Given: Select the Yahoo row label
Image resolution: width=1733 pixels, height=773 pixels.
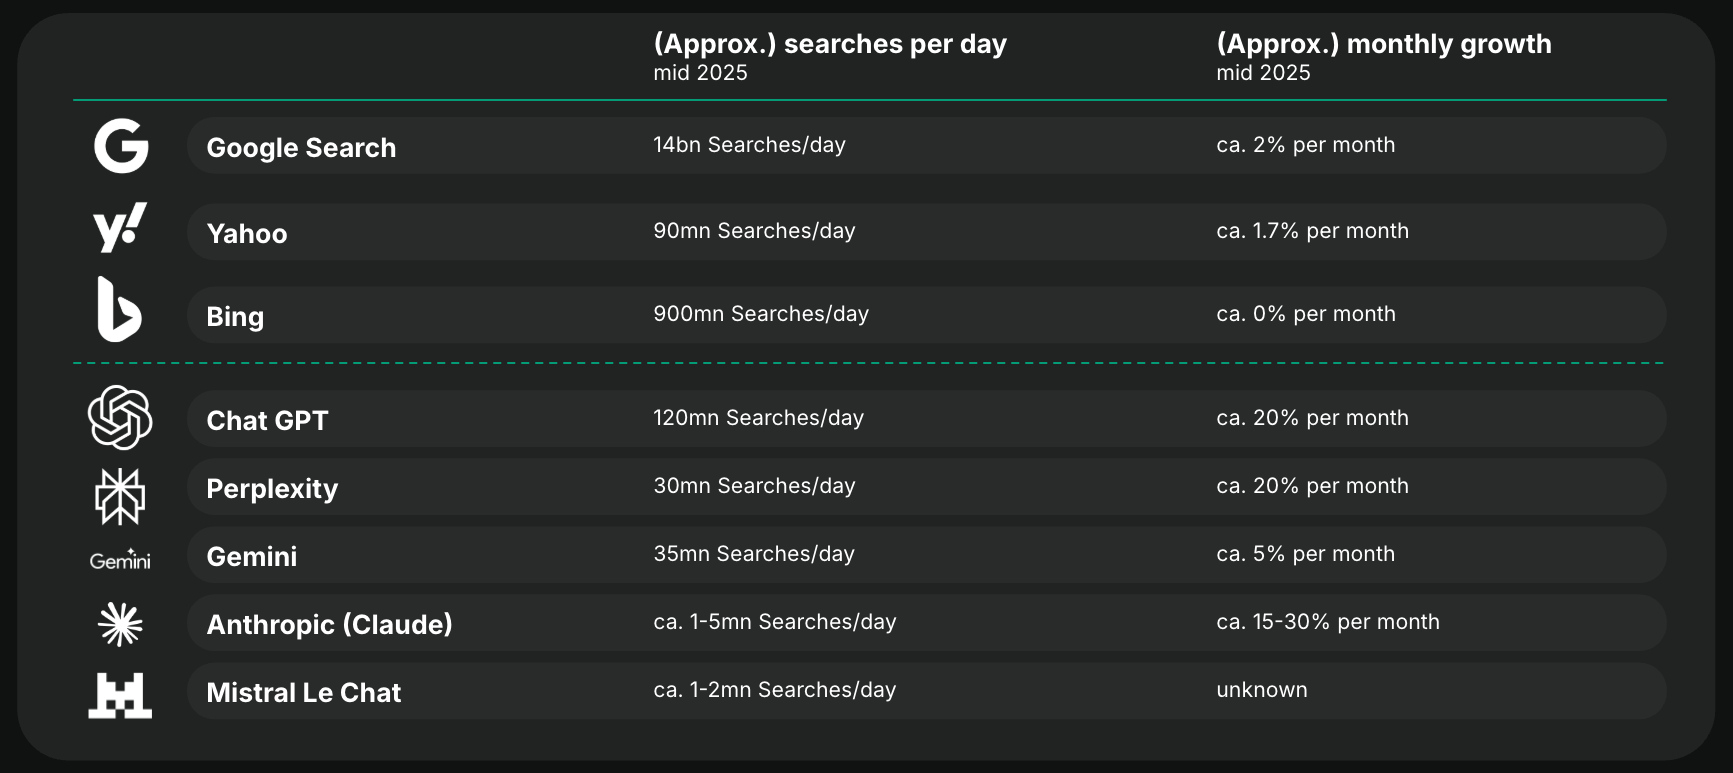Looking at the screenshot, I should click(247, 234).
